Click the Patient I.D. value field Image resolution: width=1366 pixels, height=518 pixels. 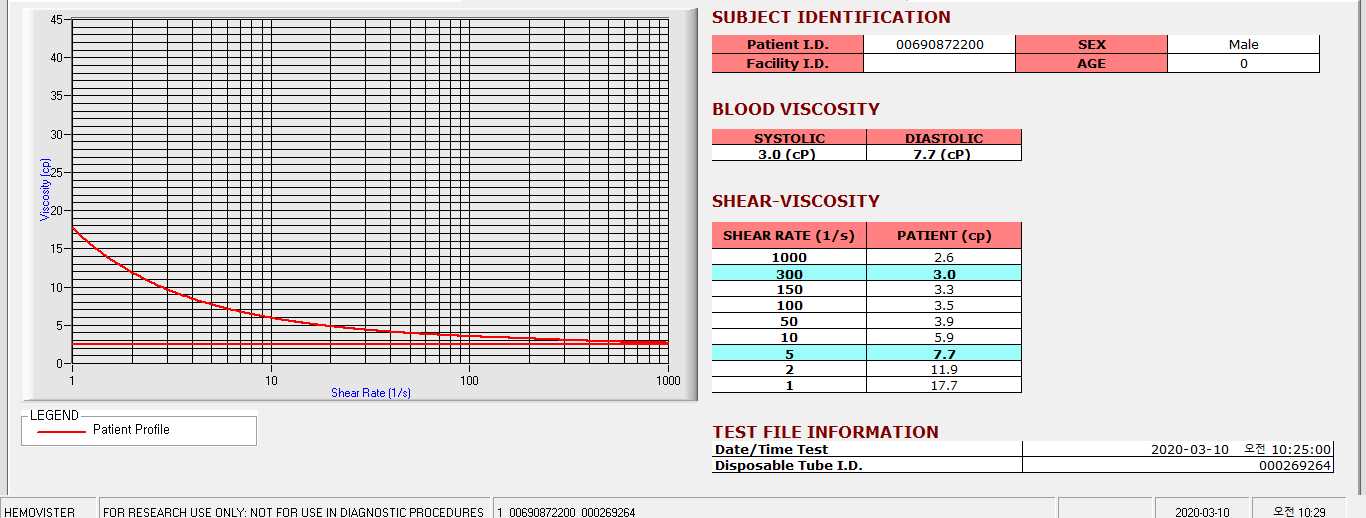point(939,44)
